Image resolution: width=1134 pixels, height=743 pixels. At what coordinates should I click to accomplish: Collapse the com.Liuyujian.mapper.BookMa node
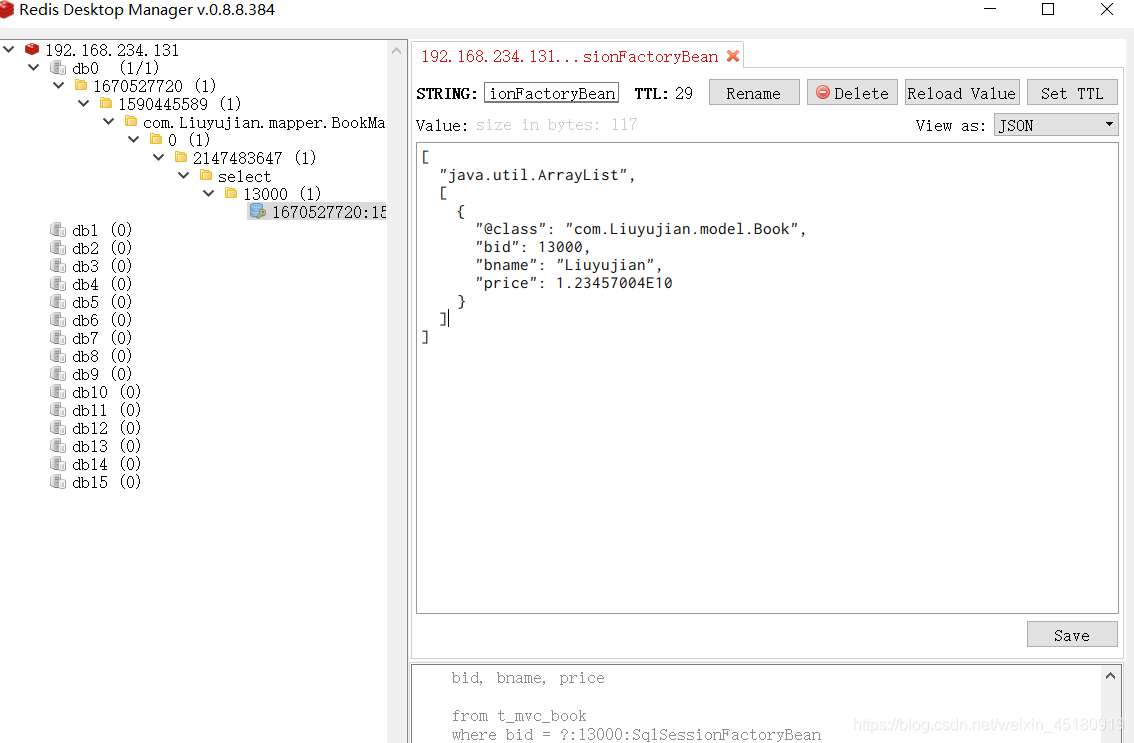(109, 122)
